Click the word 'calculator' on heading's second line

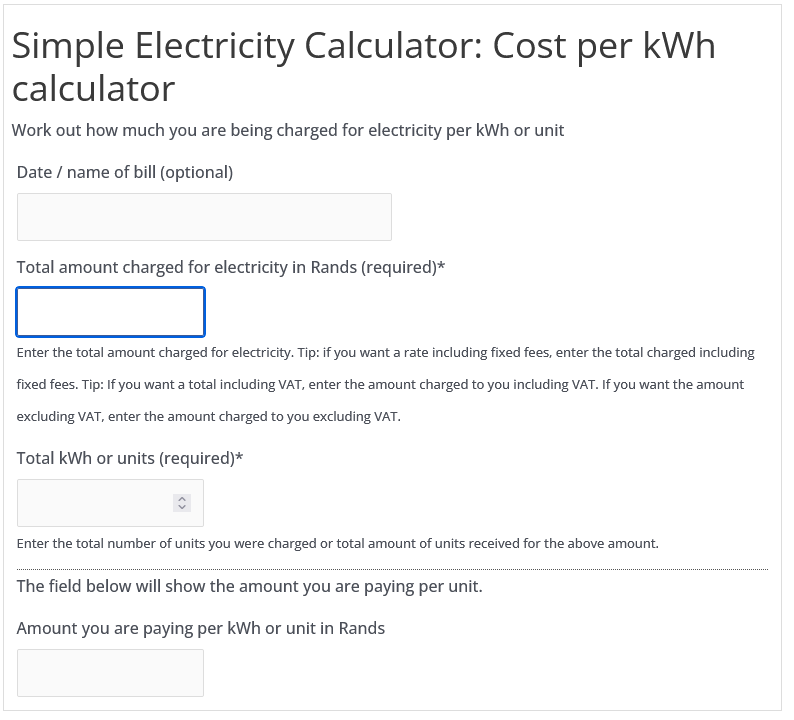pyautogui.click(x=93, y=90)
